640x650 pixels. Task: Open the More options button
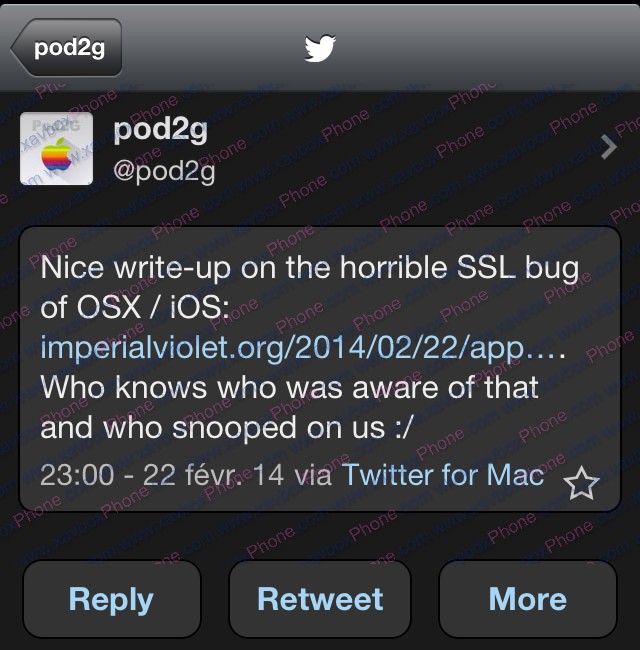click(x=528, y=599)
